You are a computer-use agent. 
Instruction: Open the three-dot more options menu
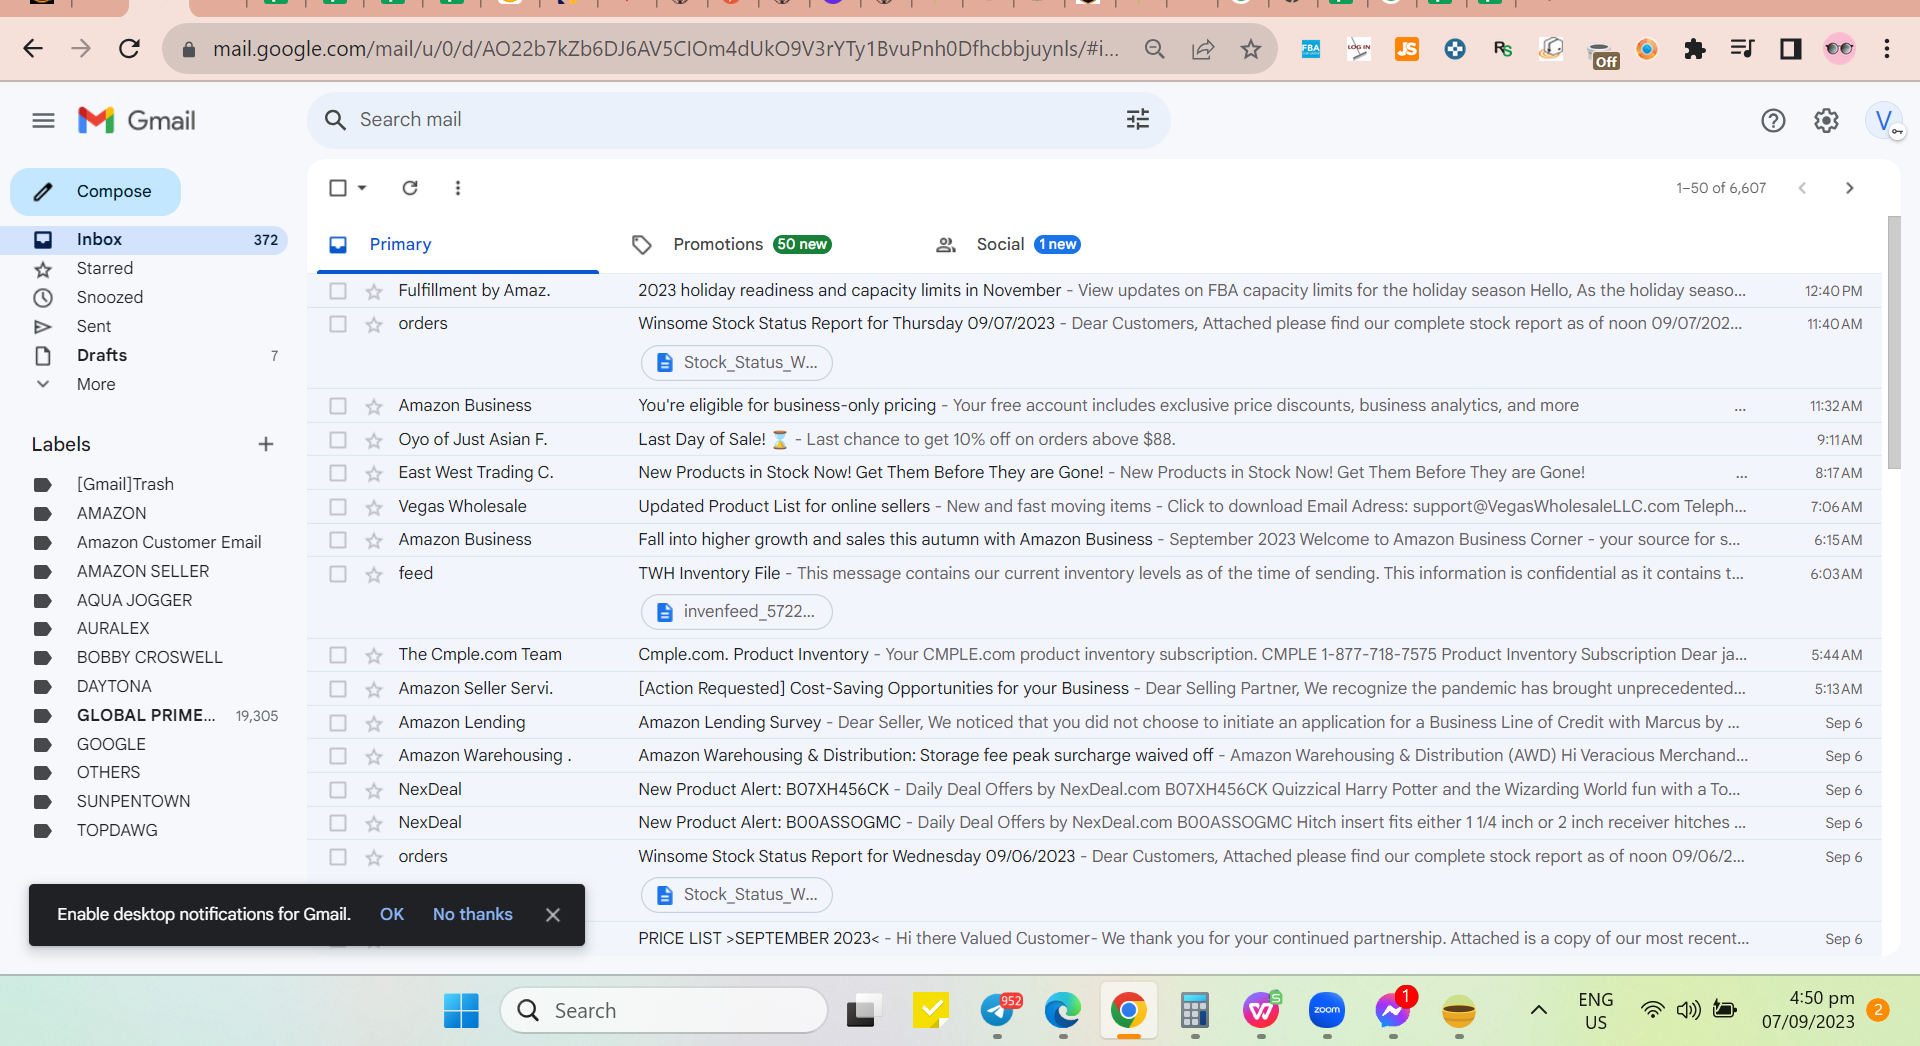point(458,188)
